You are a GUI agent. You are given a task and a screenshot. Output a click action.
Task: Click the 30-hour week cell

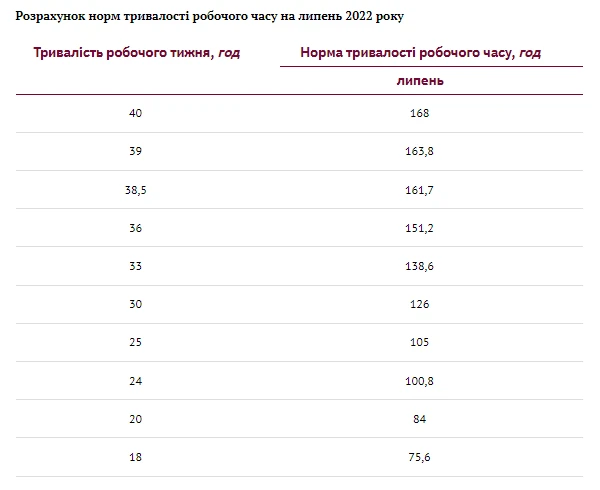136,305
